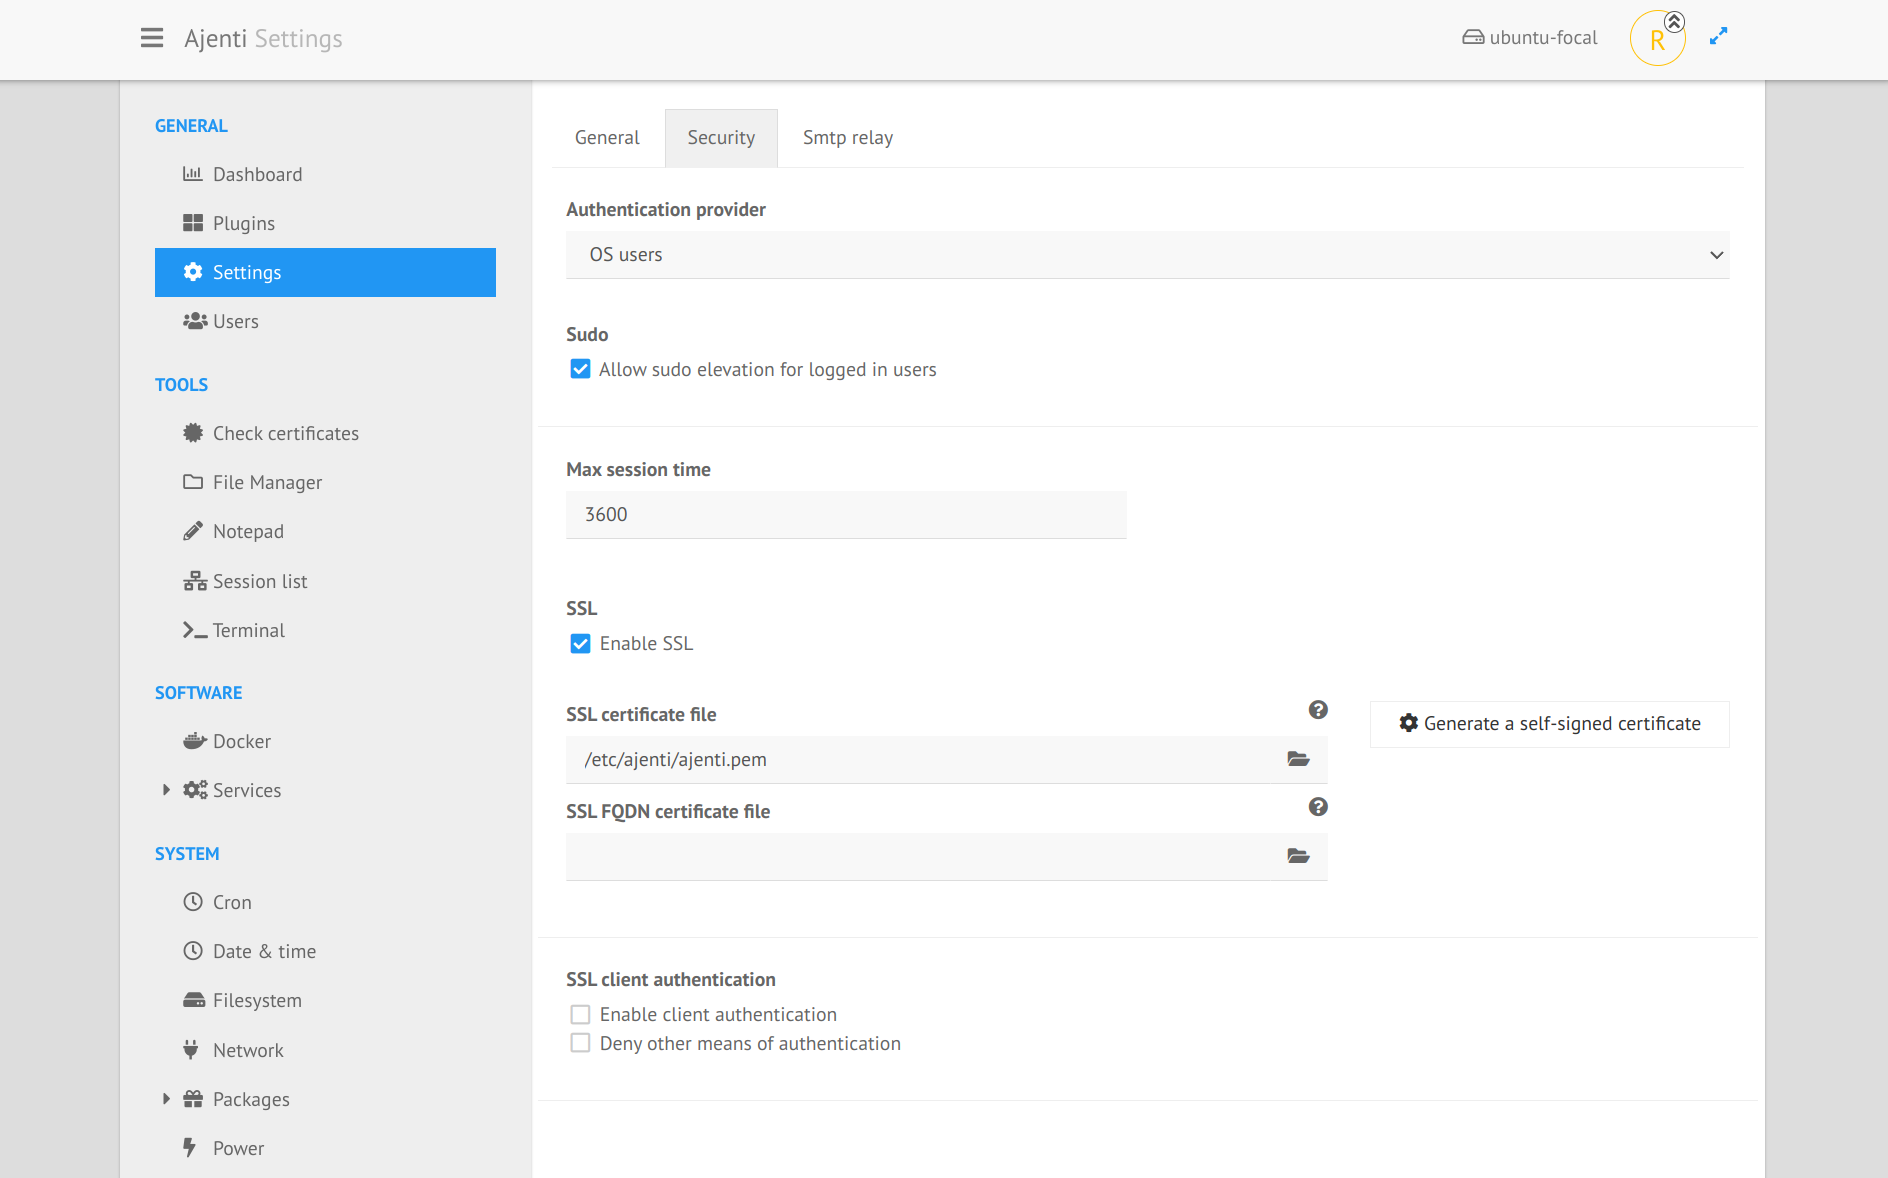Show help for SSL certificate file

pyautogui.click(x=1318, y=710)
